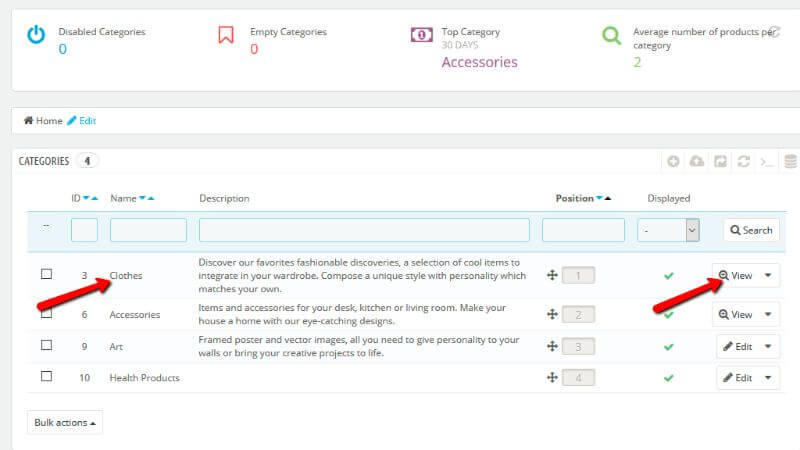Select the Art category checkbox
Screen dimensions: 800x450
pos(46,345)
